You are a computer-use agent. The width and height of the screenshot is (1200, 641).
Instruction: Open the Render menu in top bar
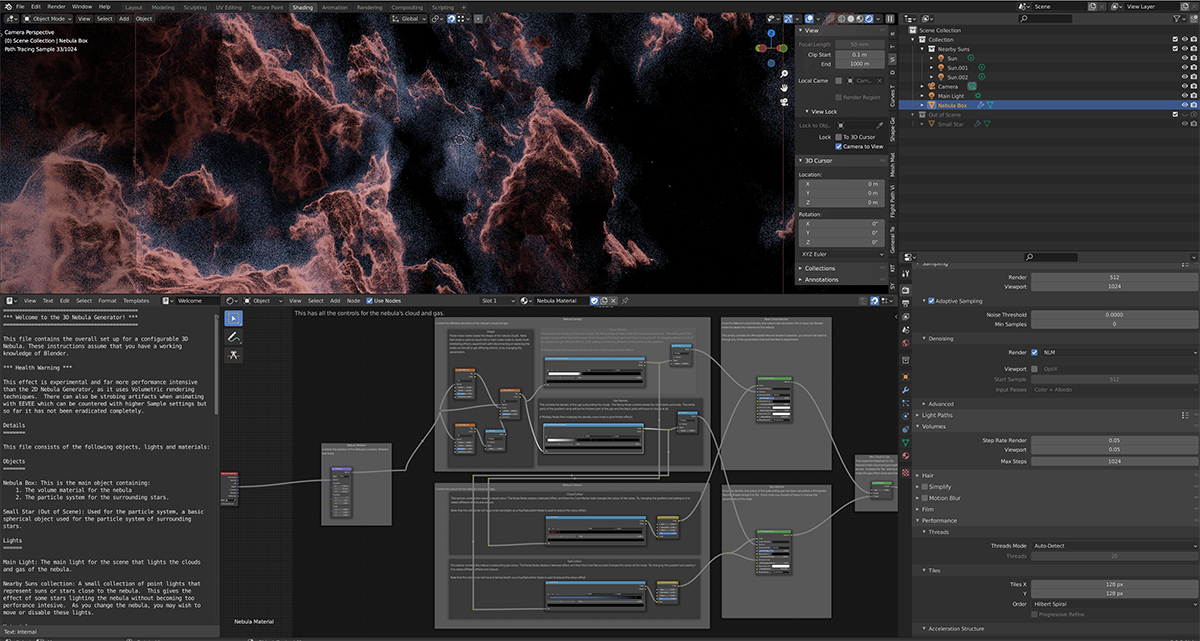(57, 7)
